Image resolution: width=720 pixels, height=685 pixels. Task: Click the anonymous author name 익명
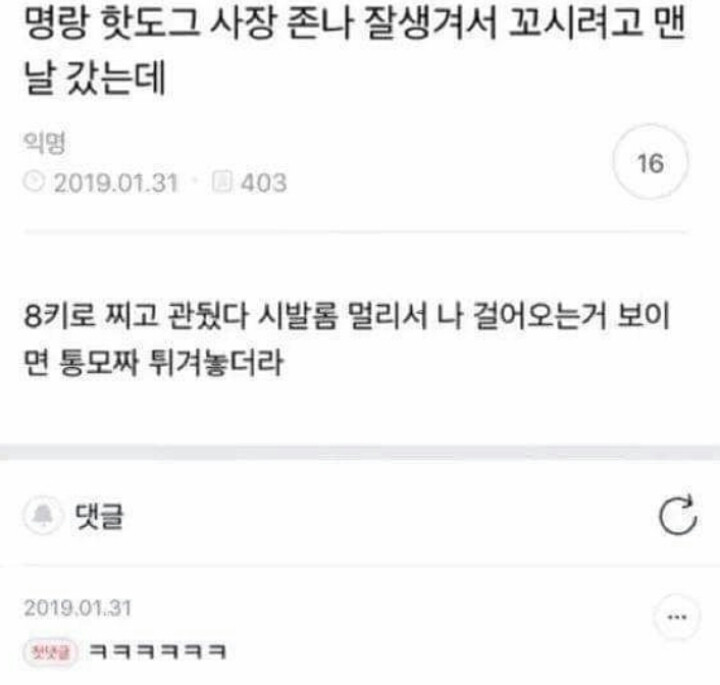45,142
